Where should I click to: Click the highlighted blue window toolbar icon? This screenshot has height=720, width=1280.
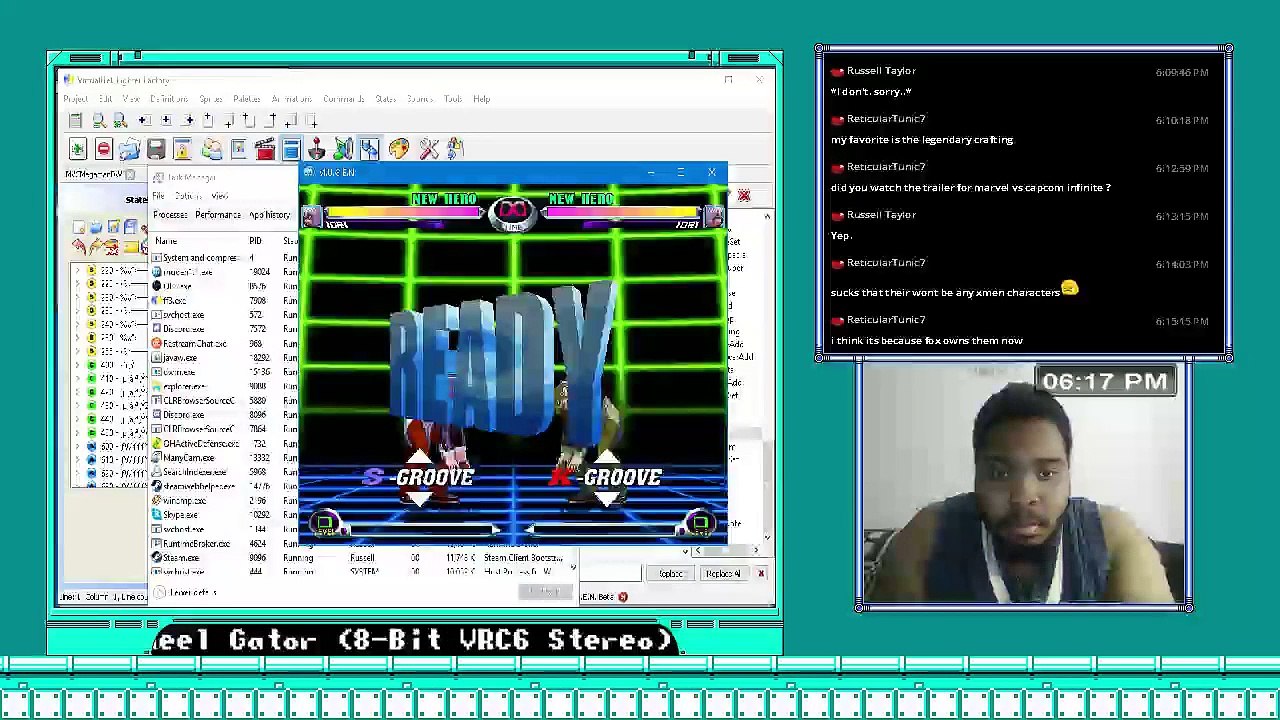[x=291, y=149]
